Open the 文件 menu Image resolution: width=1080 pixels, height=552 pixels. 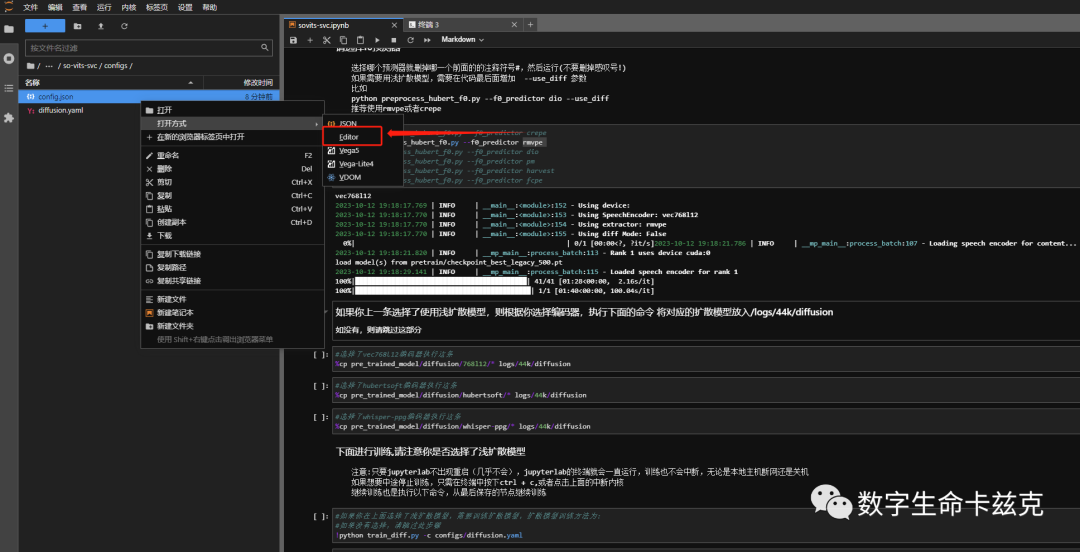point(30,7)
